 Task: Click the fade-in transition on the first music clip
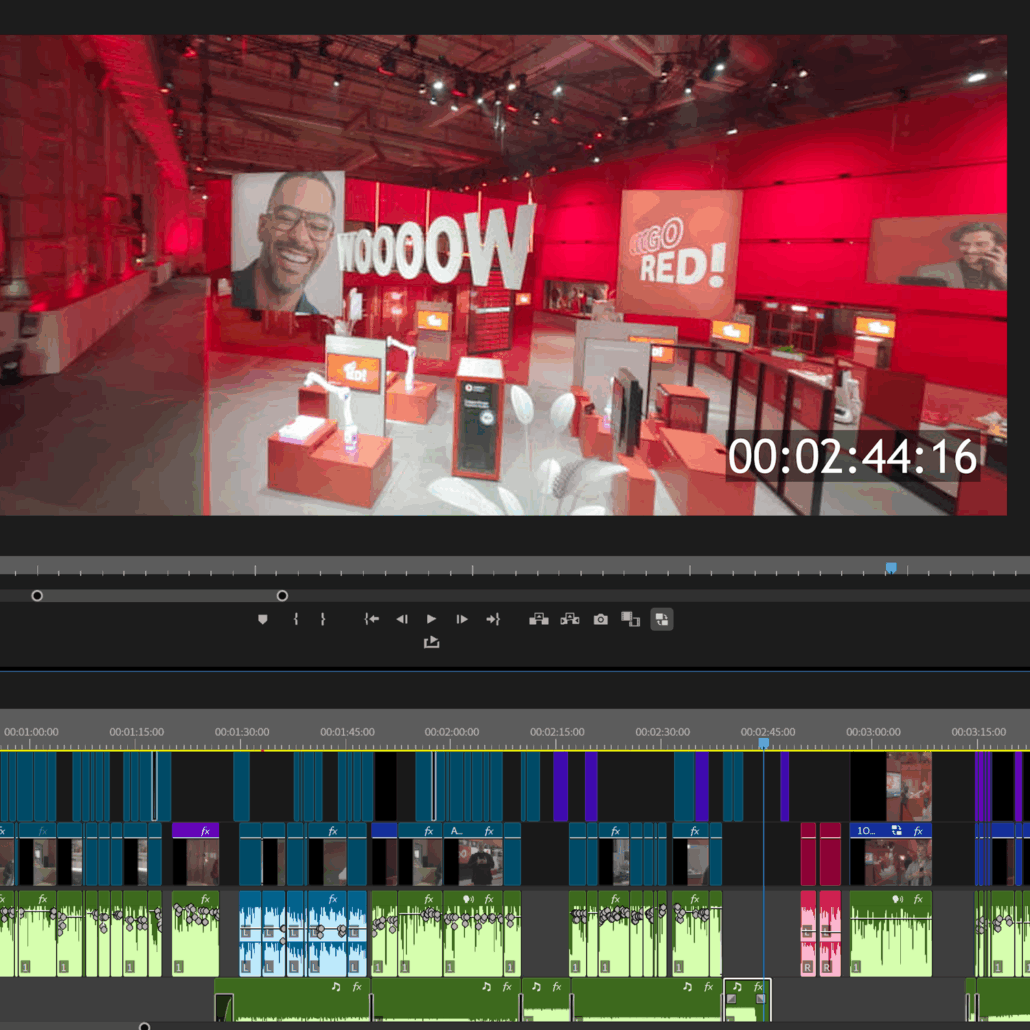[224, 1007]
